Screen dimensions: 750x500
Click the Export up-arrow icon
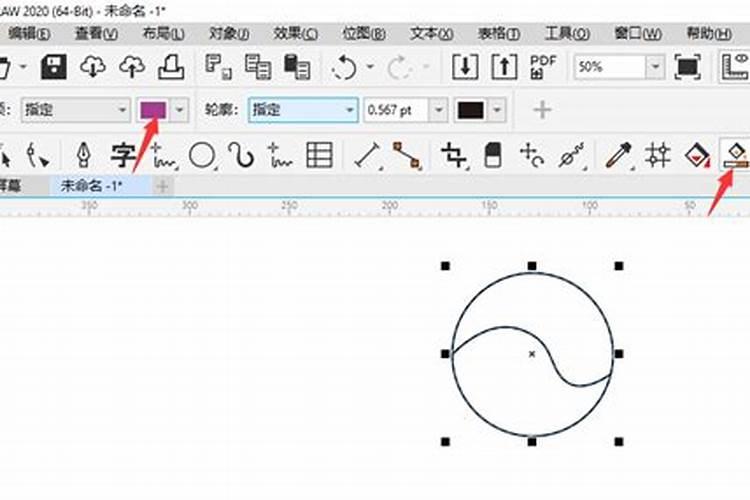point(504,67)
